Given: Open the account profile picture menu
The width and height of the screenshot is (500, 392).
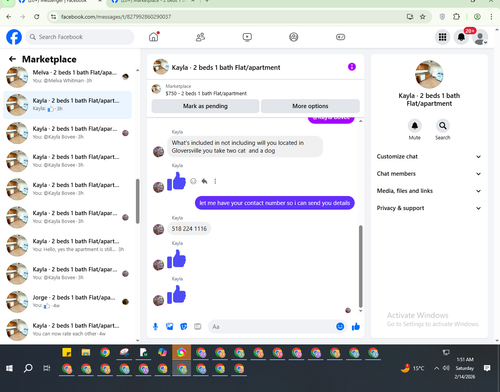Looking at the screenshot, I should [x=480, y=37].
